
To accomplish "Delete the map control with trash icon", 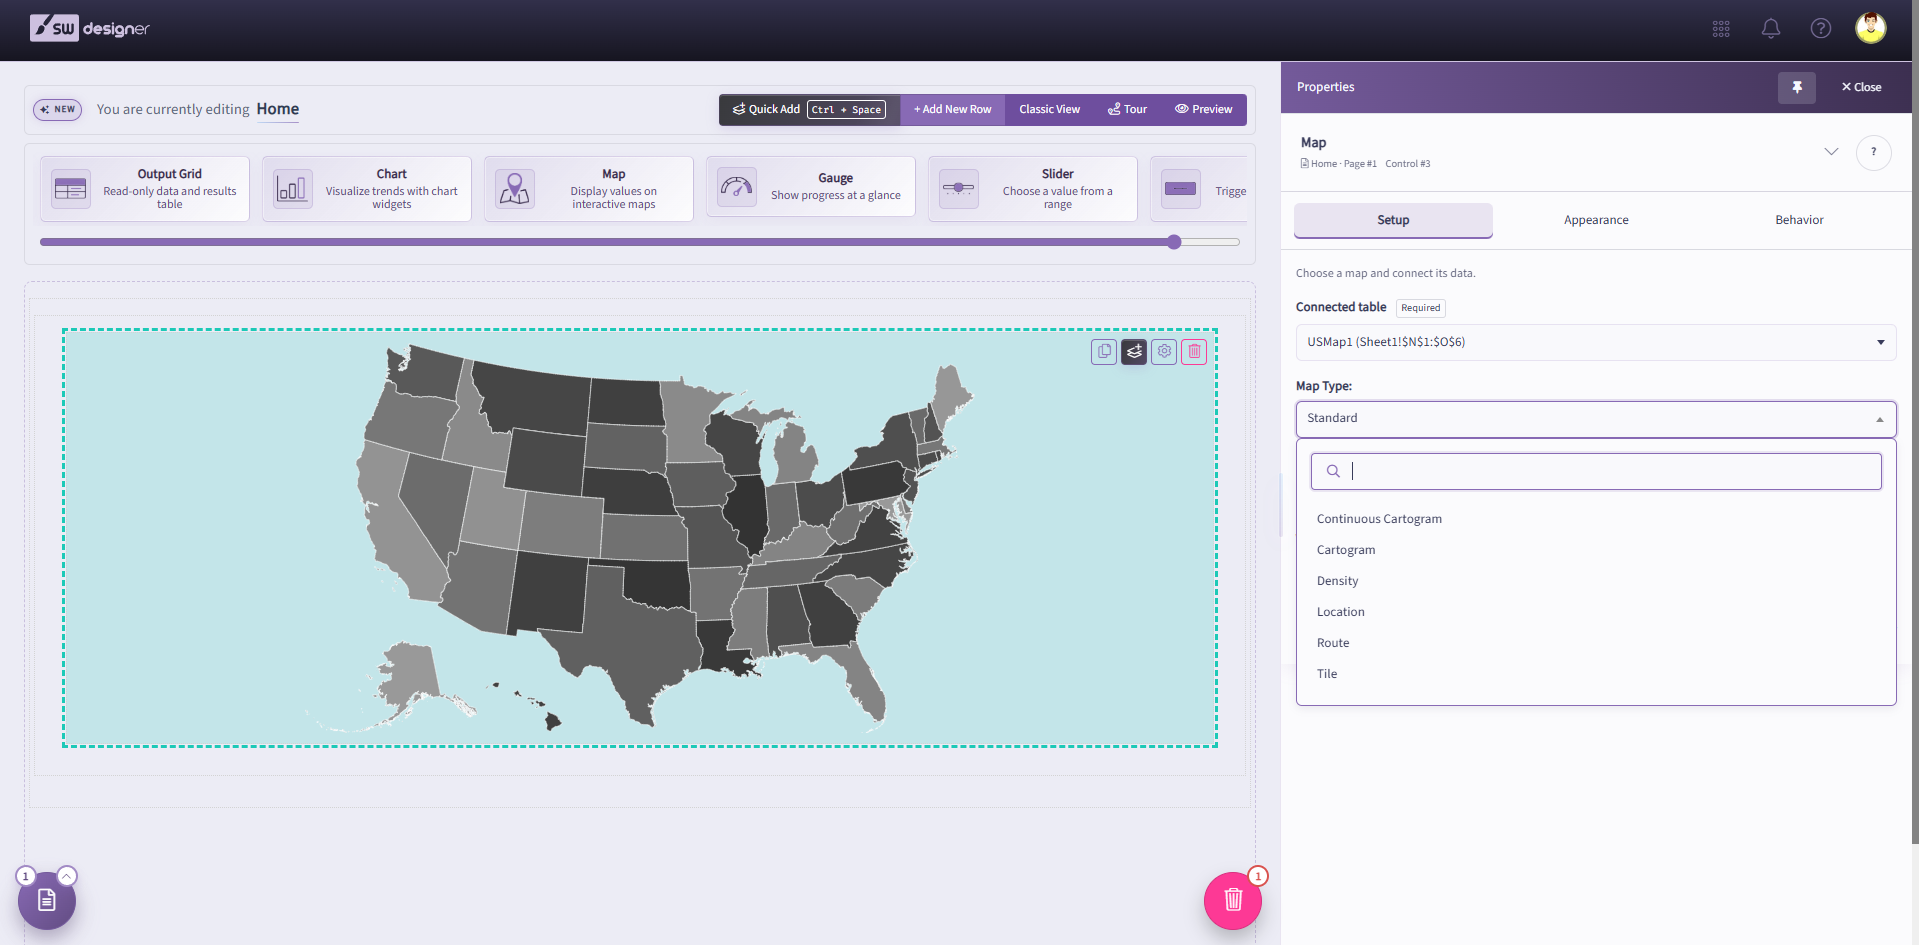I will coord(1194,351).
